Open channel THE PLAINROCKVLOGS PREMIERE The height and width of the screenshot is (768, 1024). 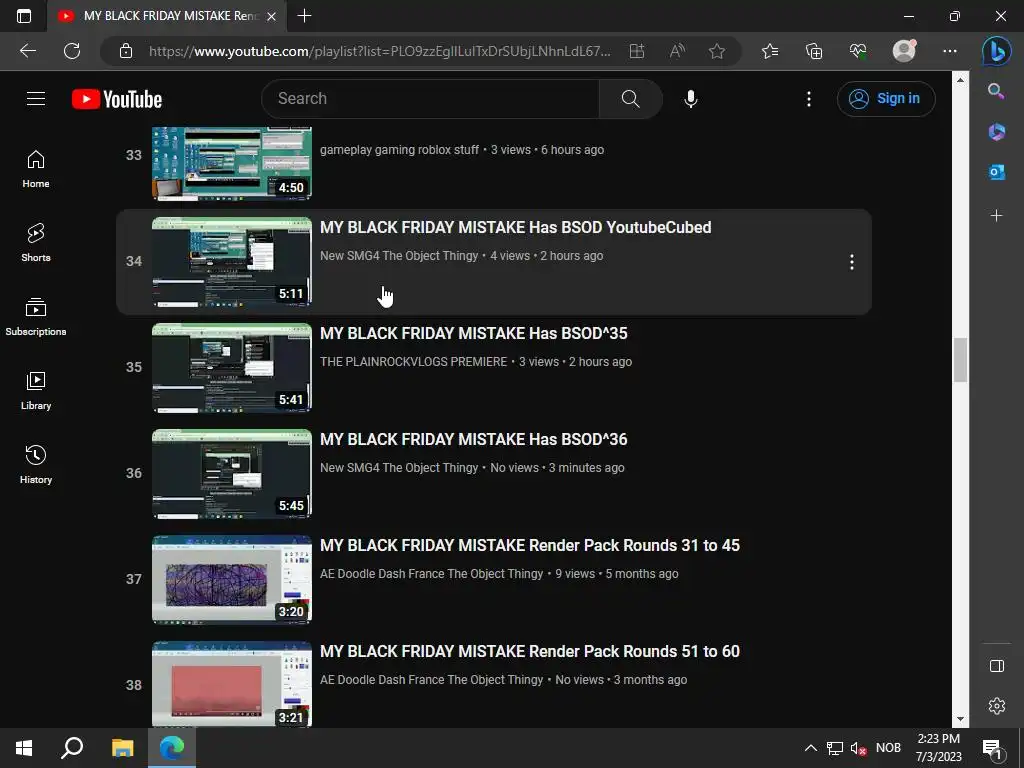413,362
